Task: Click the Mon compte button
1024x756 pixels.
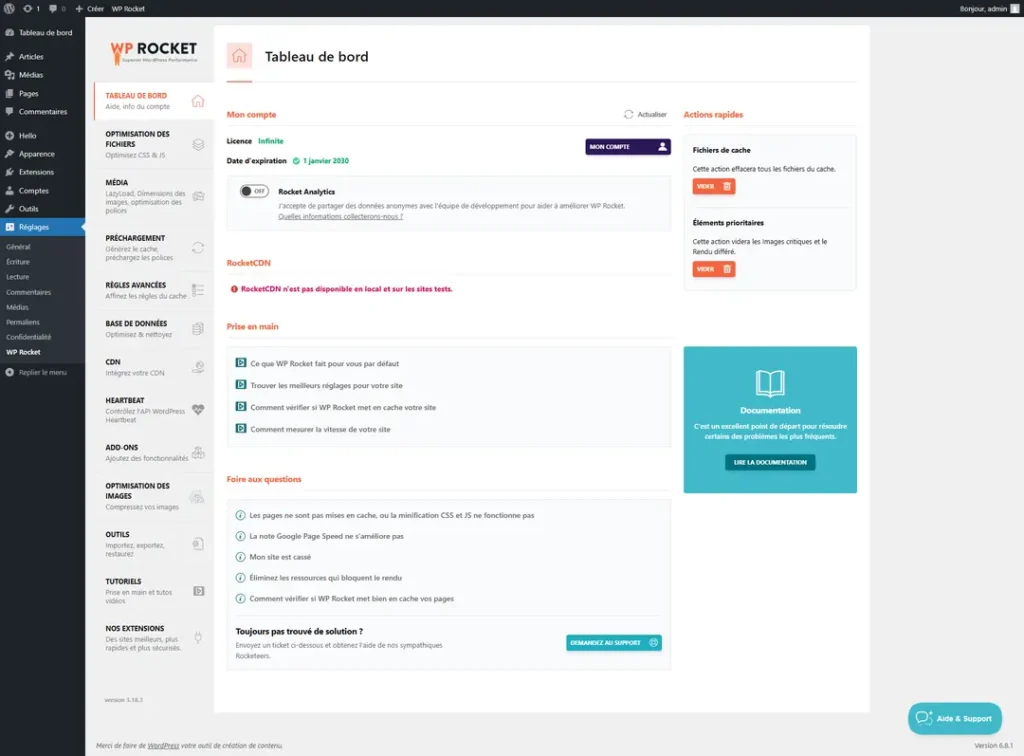Action: (628, 147)
